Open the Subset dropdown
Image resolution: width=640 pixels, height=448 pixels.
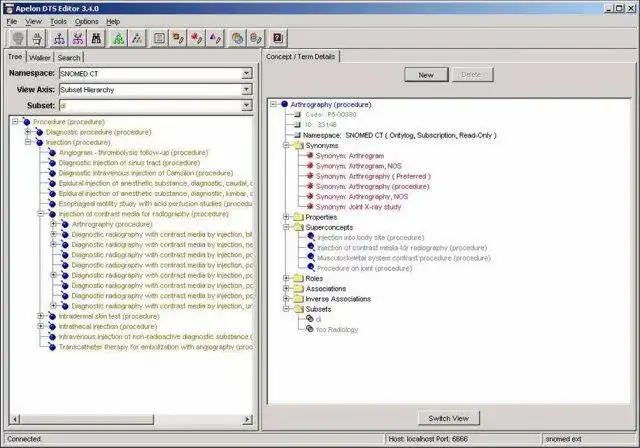click(246, 105)
